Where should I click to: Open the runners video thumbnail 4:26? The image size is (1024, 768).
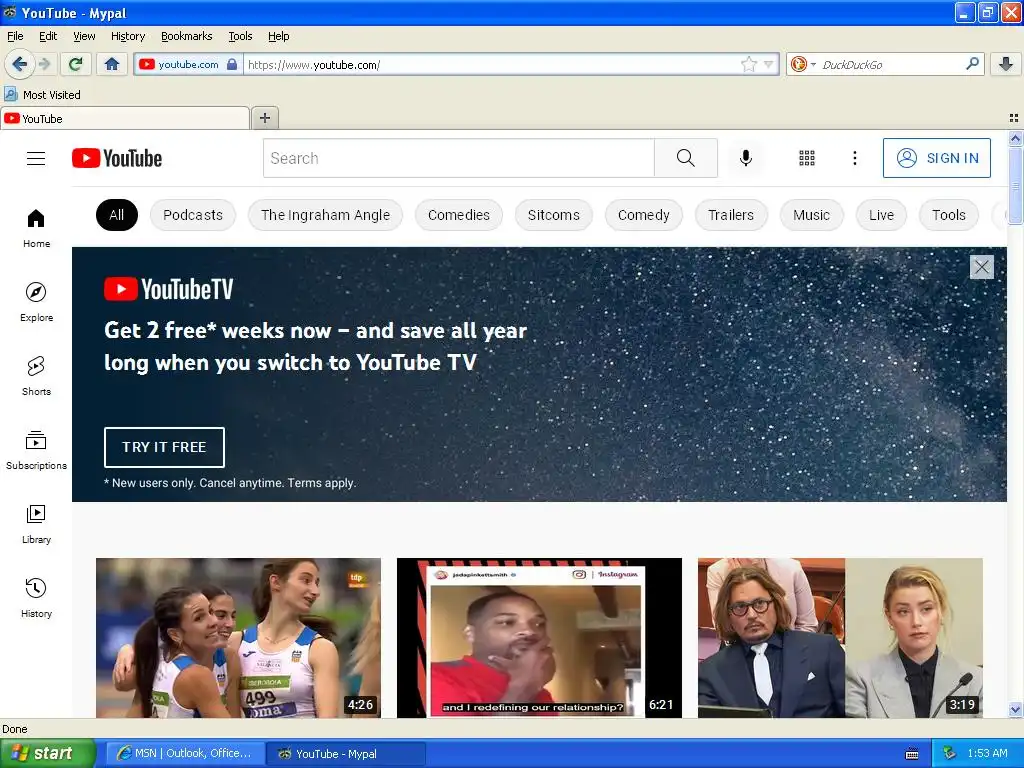[x=238, y=638]
